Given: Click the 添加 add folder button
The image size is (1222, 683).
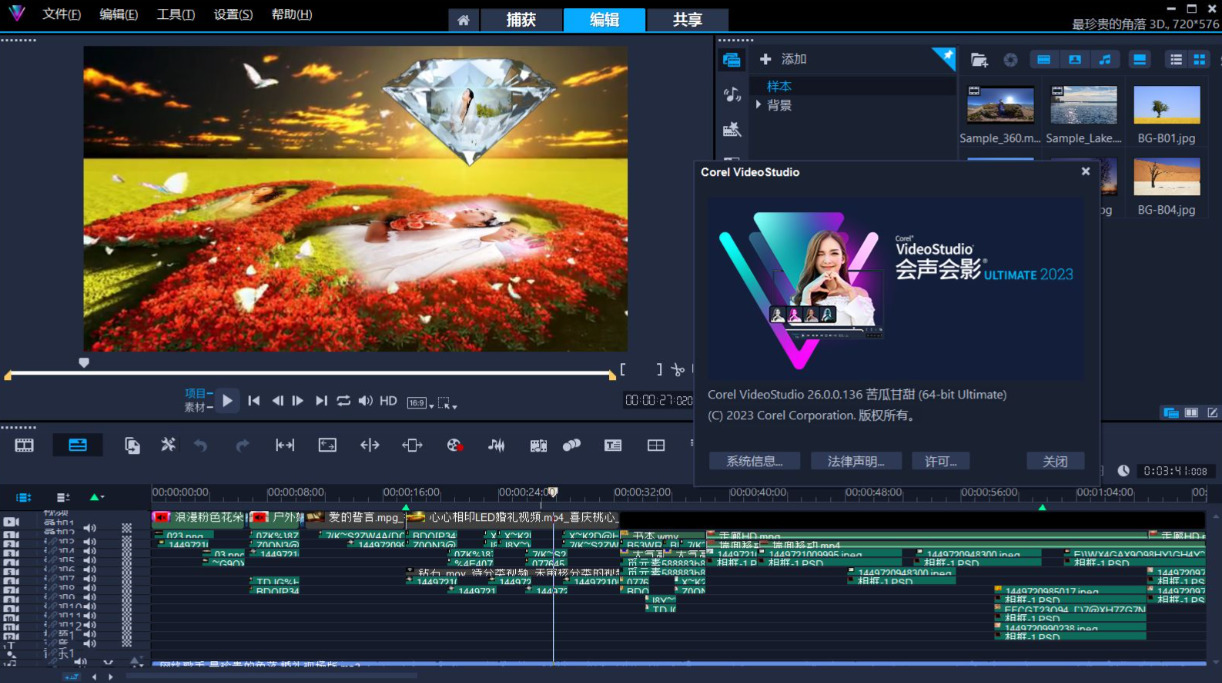Looking at the screenshot, I should pos(783,60).
